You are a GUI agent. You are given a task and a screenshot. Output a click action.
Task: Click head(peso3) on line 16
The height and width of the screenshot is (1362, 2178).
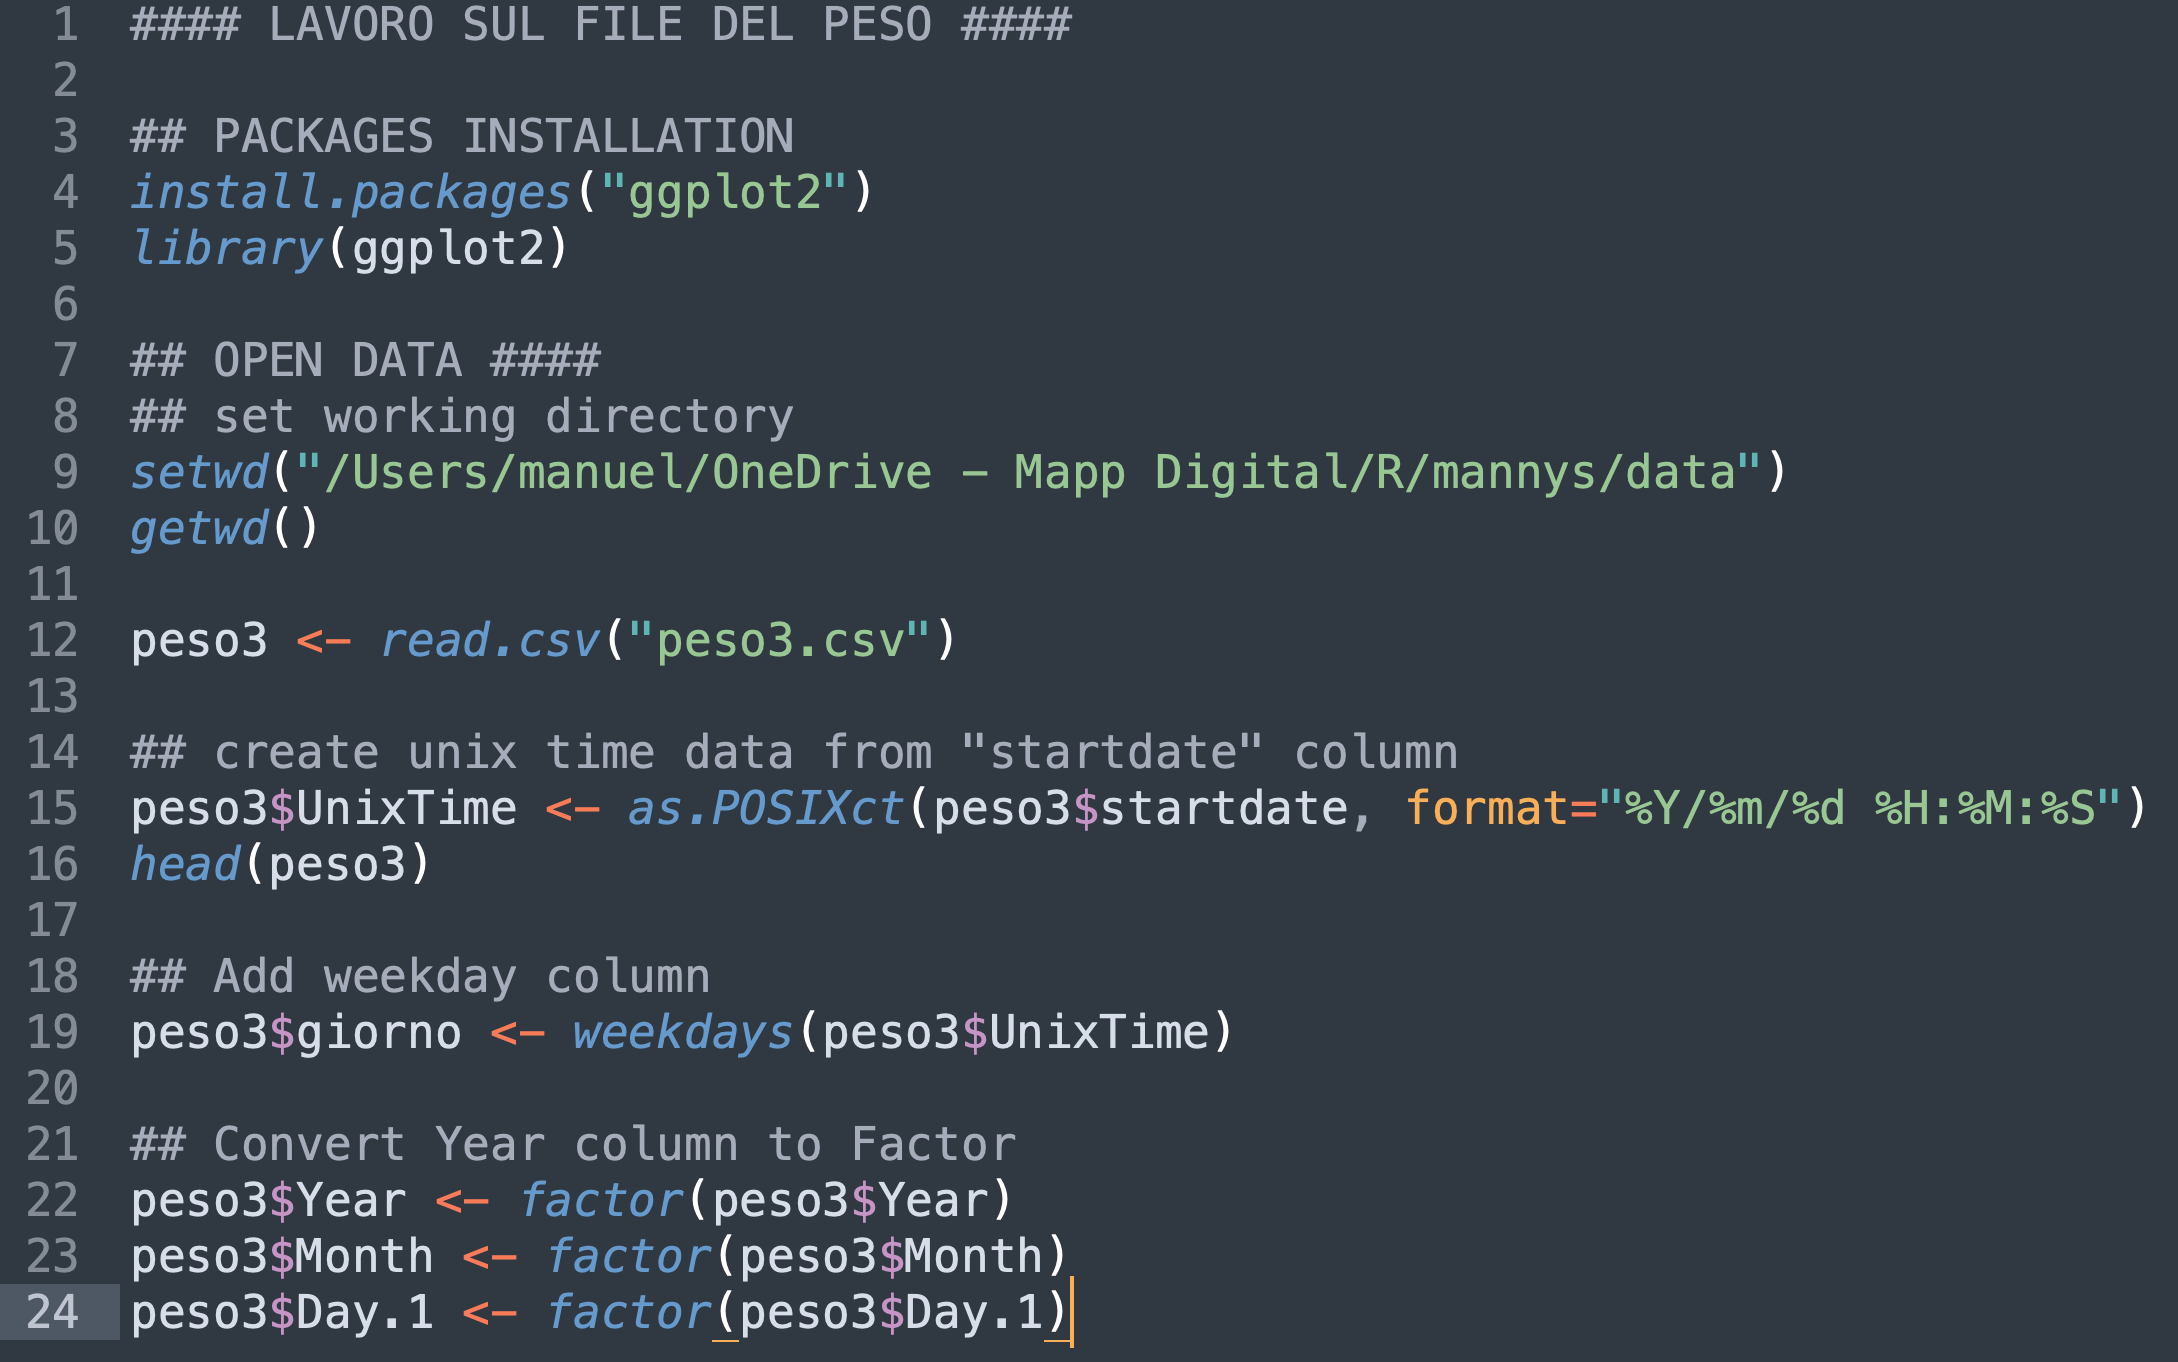(x=281, y=864)
